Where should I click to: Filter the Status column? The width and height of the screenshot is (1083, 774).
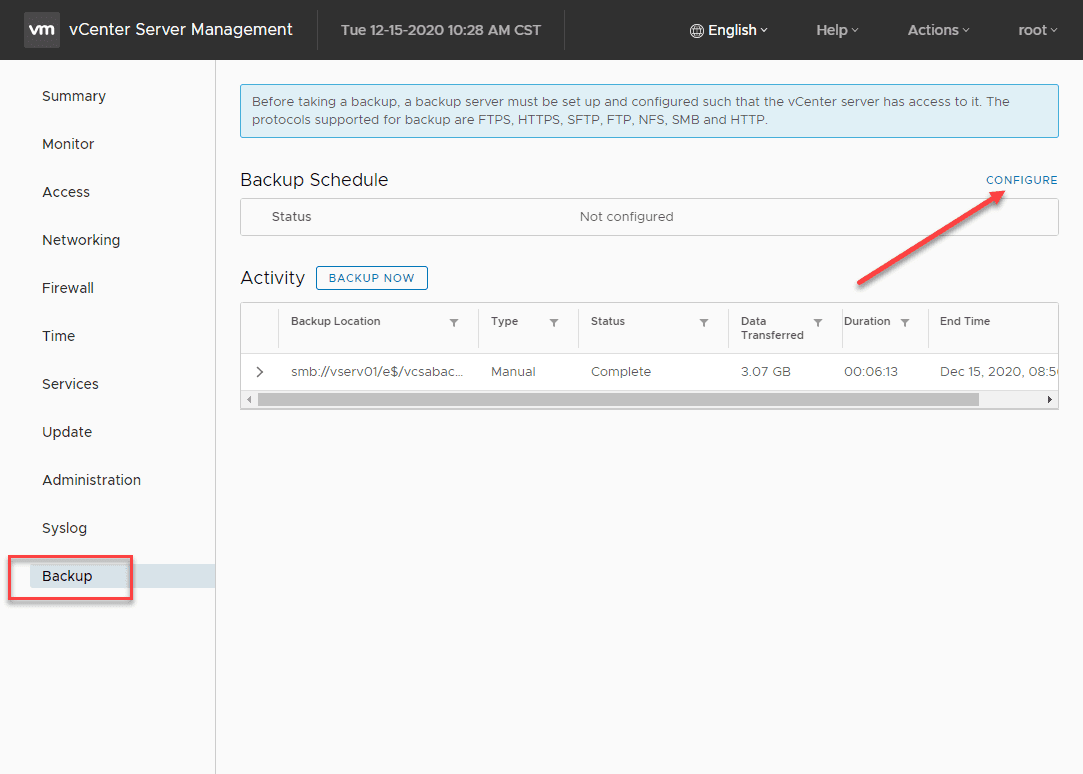click(704, 322)
